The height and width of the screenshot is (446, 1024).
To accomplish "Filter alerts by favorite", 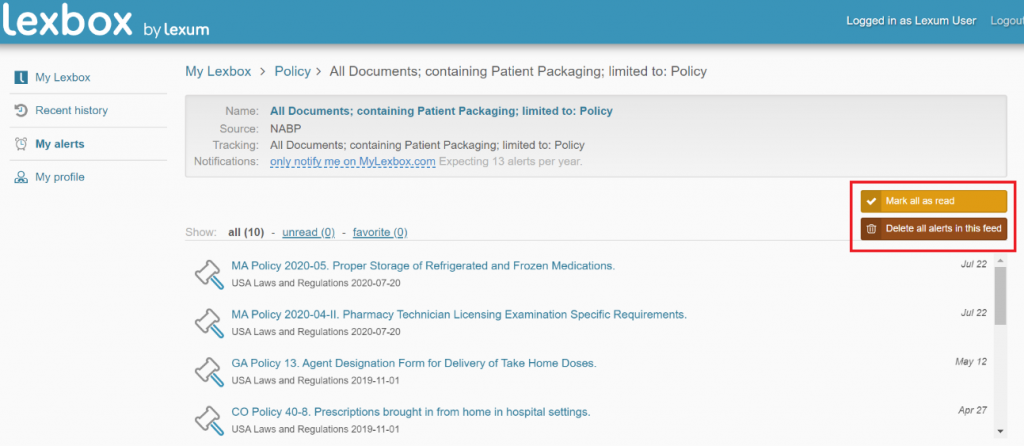I will point(378,232).
